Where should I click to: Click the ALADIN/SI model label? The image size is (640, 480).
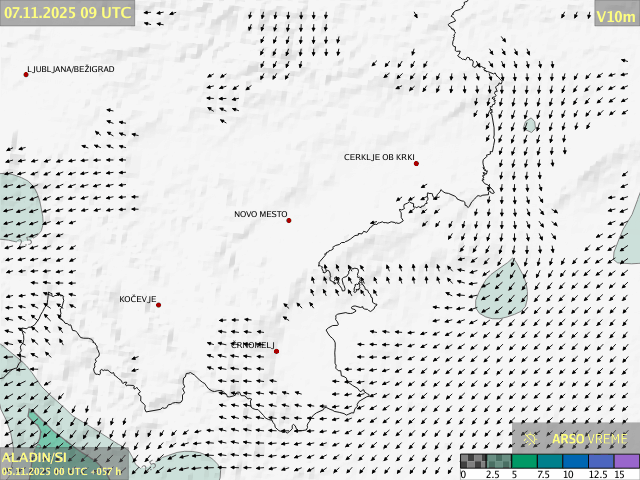[x=35, y=457]
